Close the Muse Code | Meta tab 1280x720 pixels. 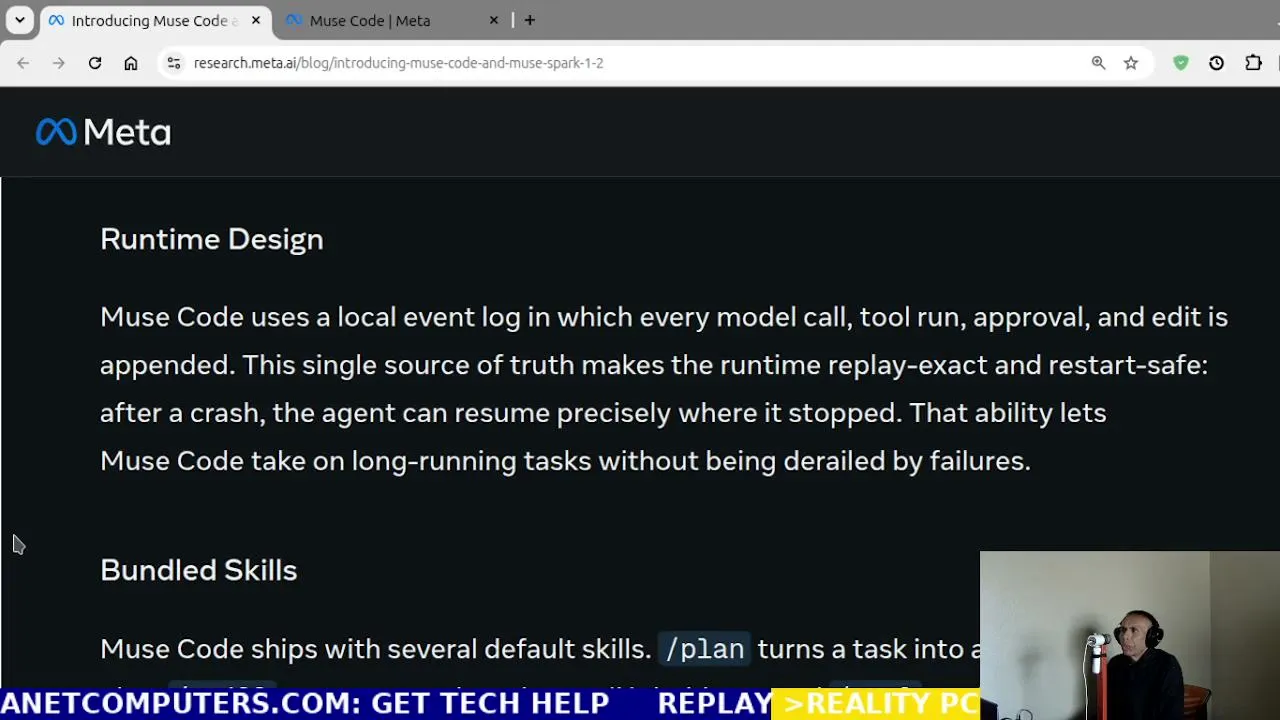pyautogui.click(x=493, y=20)
